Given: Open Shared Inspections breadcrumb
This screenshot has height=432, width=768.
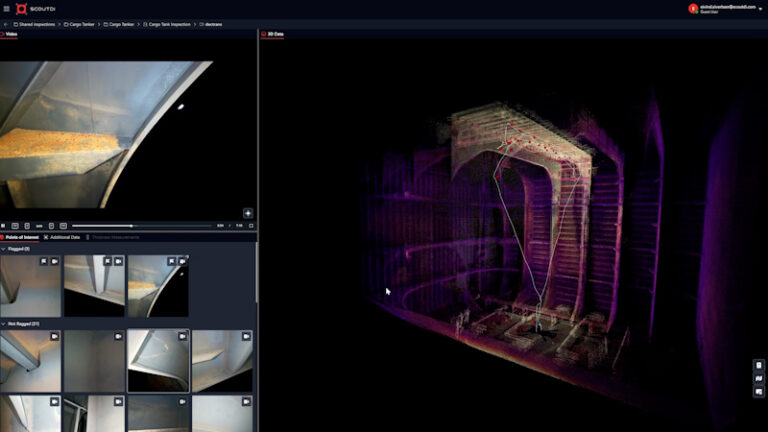Looking at the screenshot, I should point(34,24).
